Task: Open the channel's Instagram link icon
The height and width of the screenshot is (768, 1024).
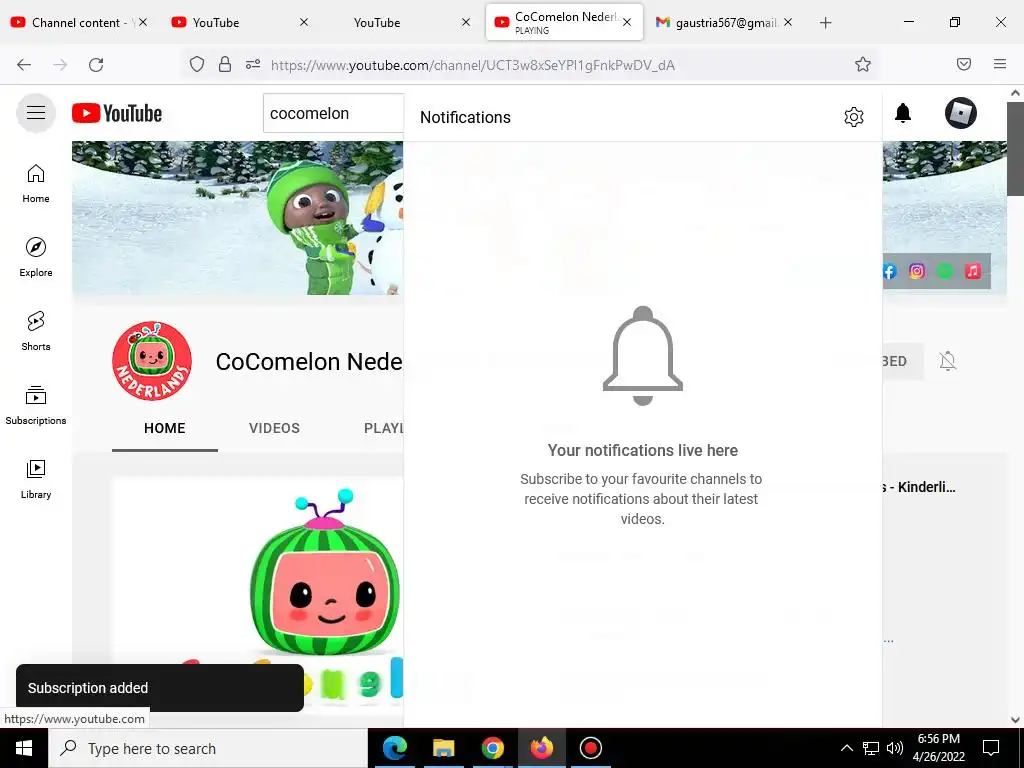Action: click(917, 271)
